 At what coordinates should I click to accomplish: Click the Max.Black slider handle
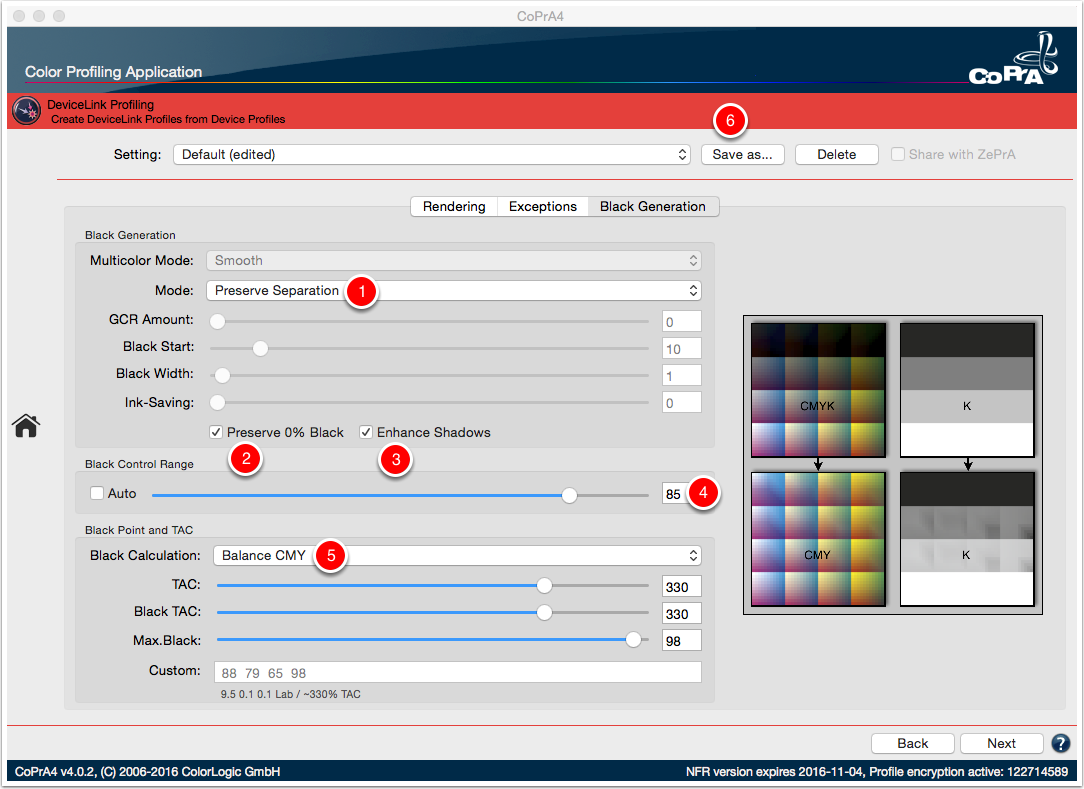pyautogui.click(x=633, y=640)
